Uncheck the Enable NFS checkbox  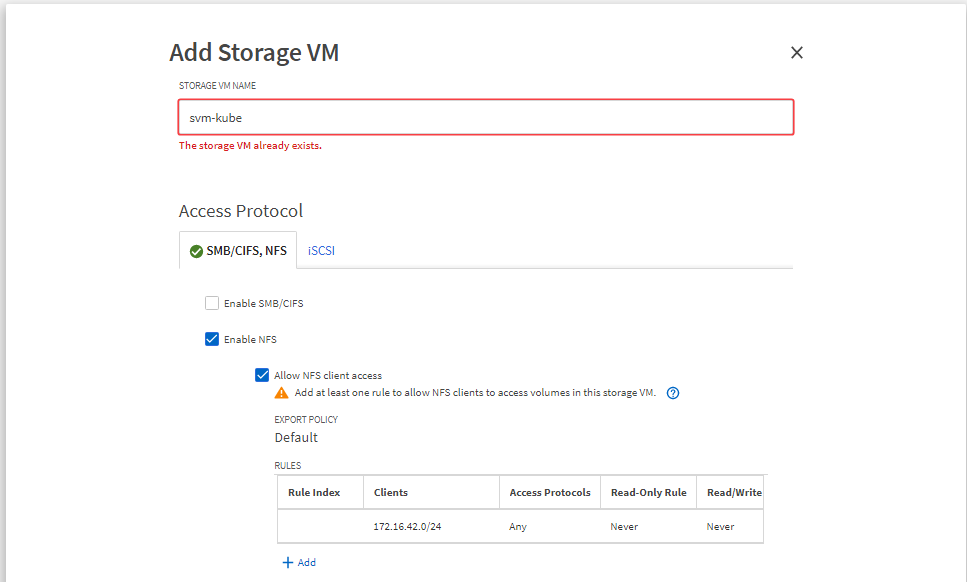click(x=212, y=339)
